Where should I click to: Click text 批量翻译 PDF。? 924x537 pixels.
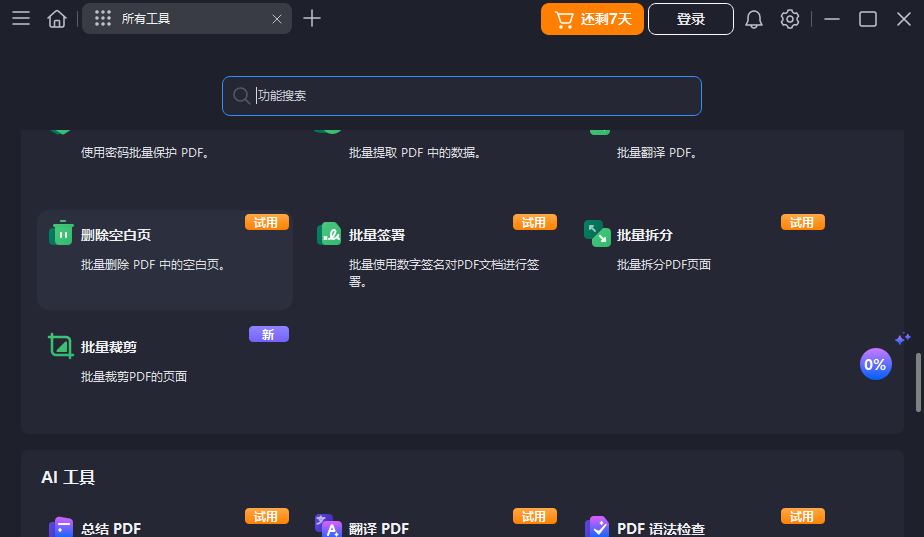(x=658, y=153)
